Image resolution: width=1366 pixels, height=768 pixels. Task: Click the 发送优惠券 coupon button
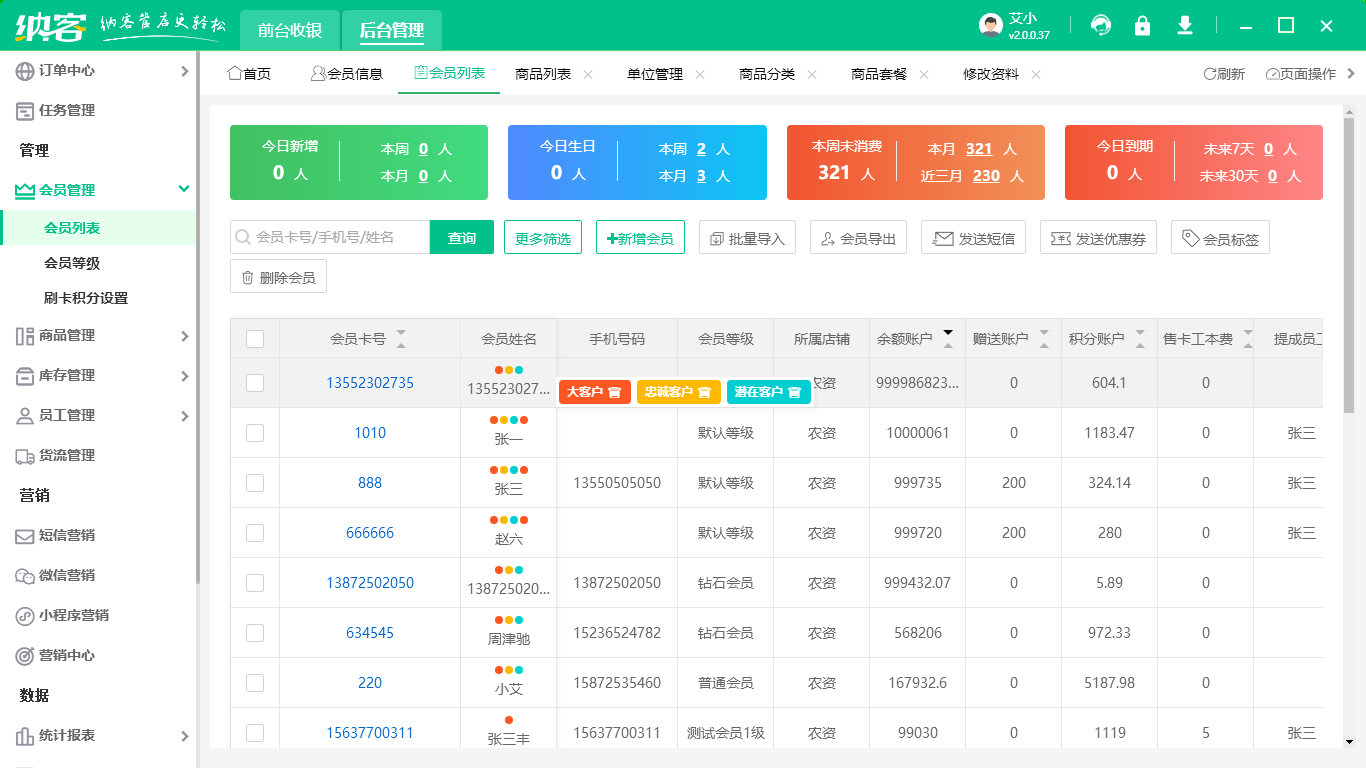(1098, 238)
